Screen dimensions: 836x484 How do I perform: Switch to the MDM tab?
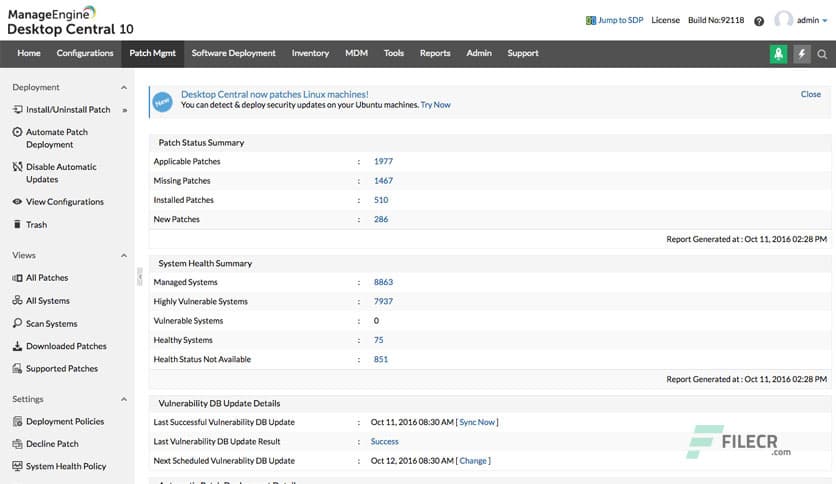pos(356,53)
